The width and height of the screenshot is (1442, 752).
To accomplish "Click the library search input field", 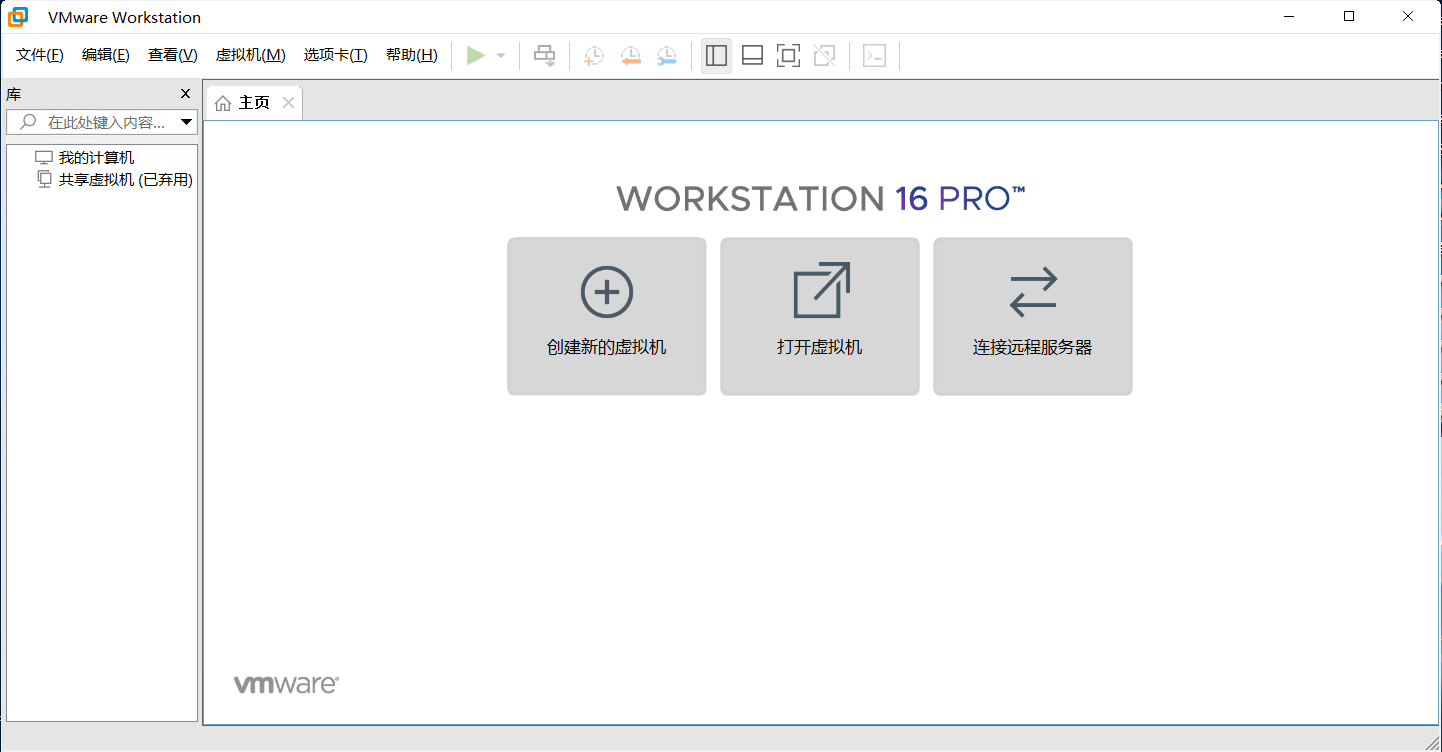I will [x=103, y=122].
